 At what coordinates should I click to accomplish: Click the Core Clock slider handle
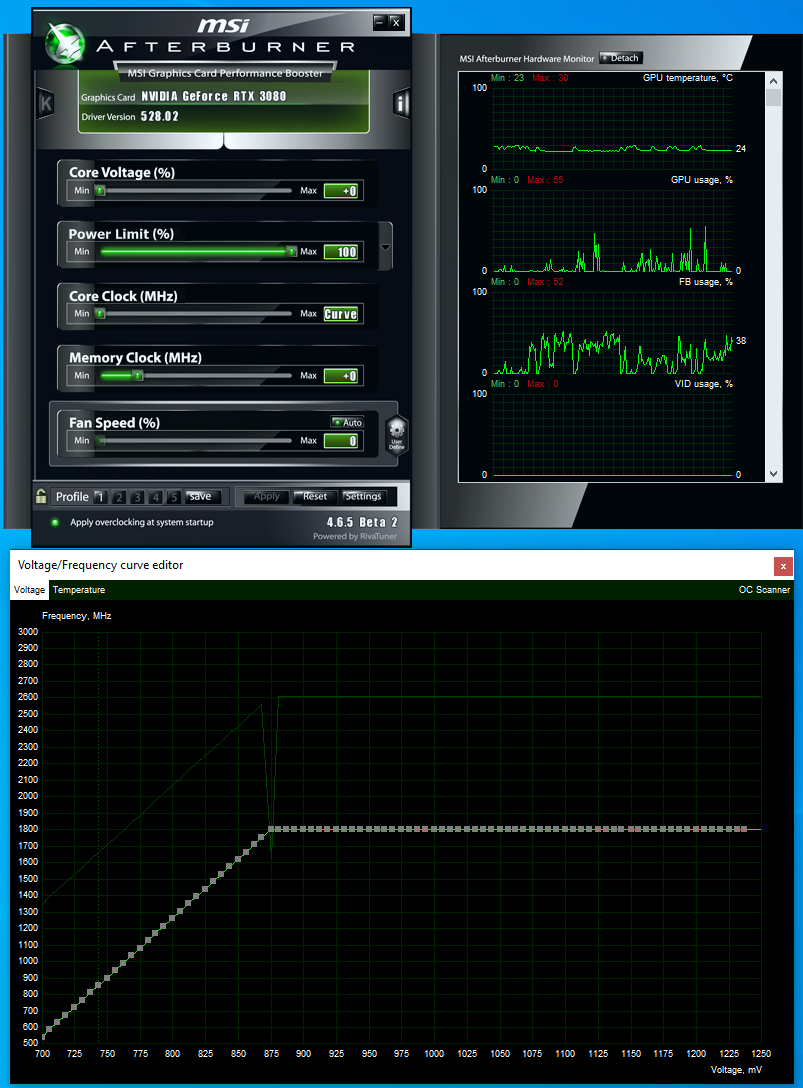tap(100, 314)
